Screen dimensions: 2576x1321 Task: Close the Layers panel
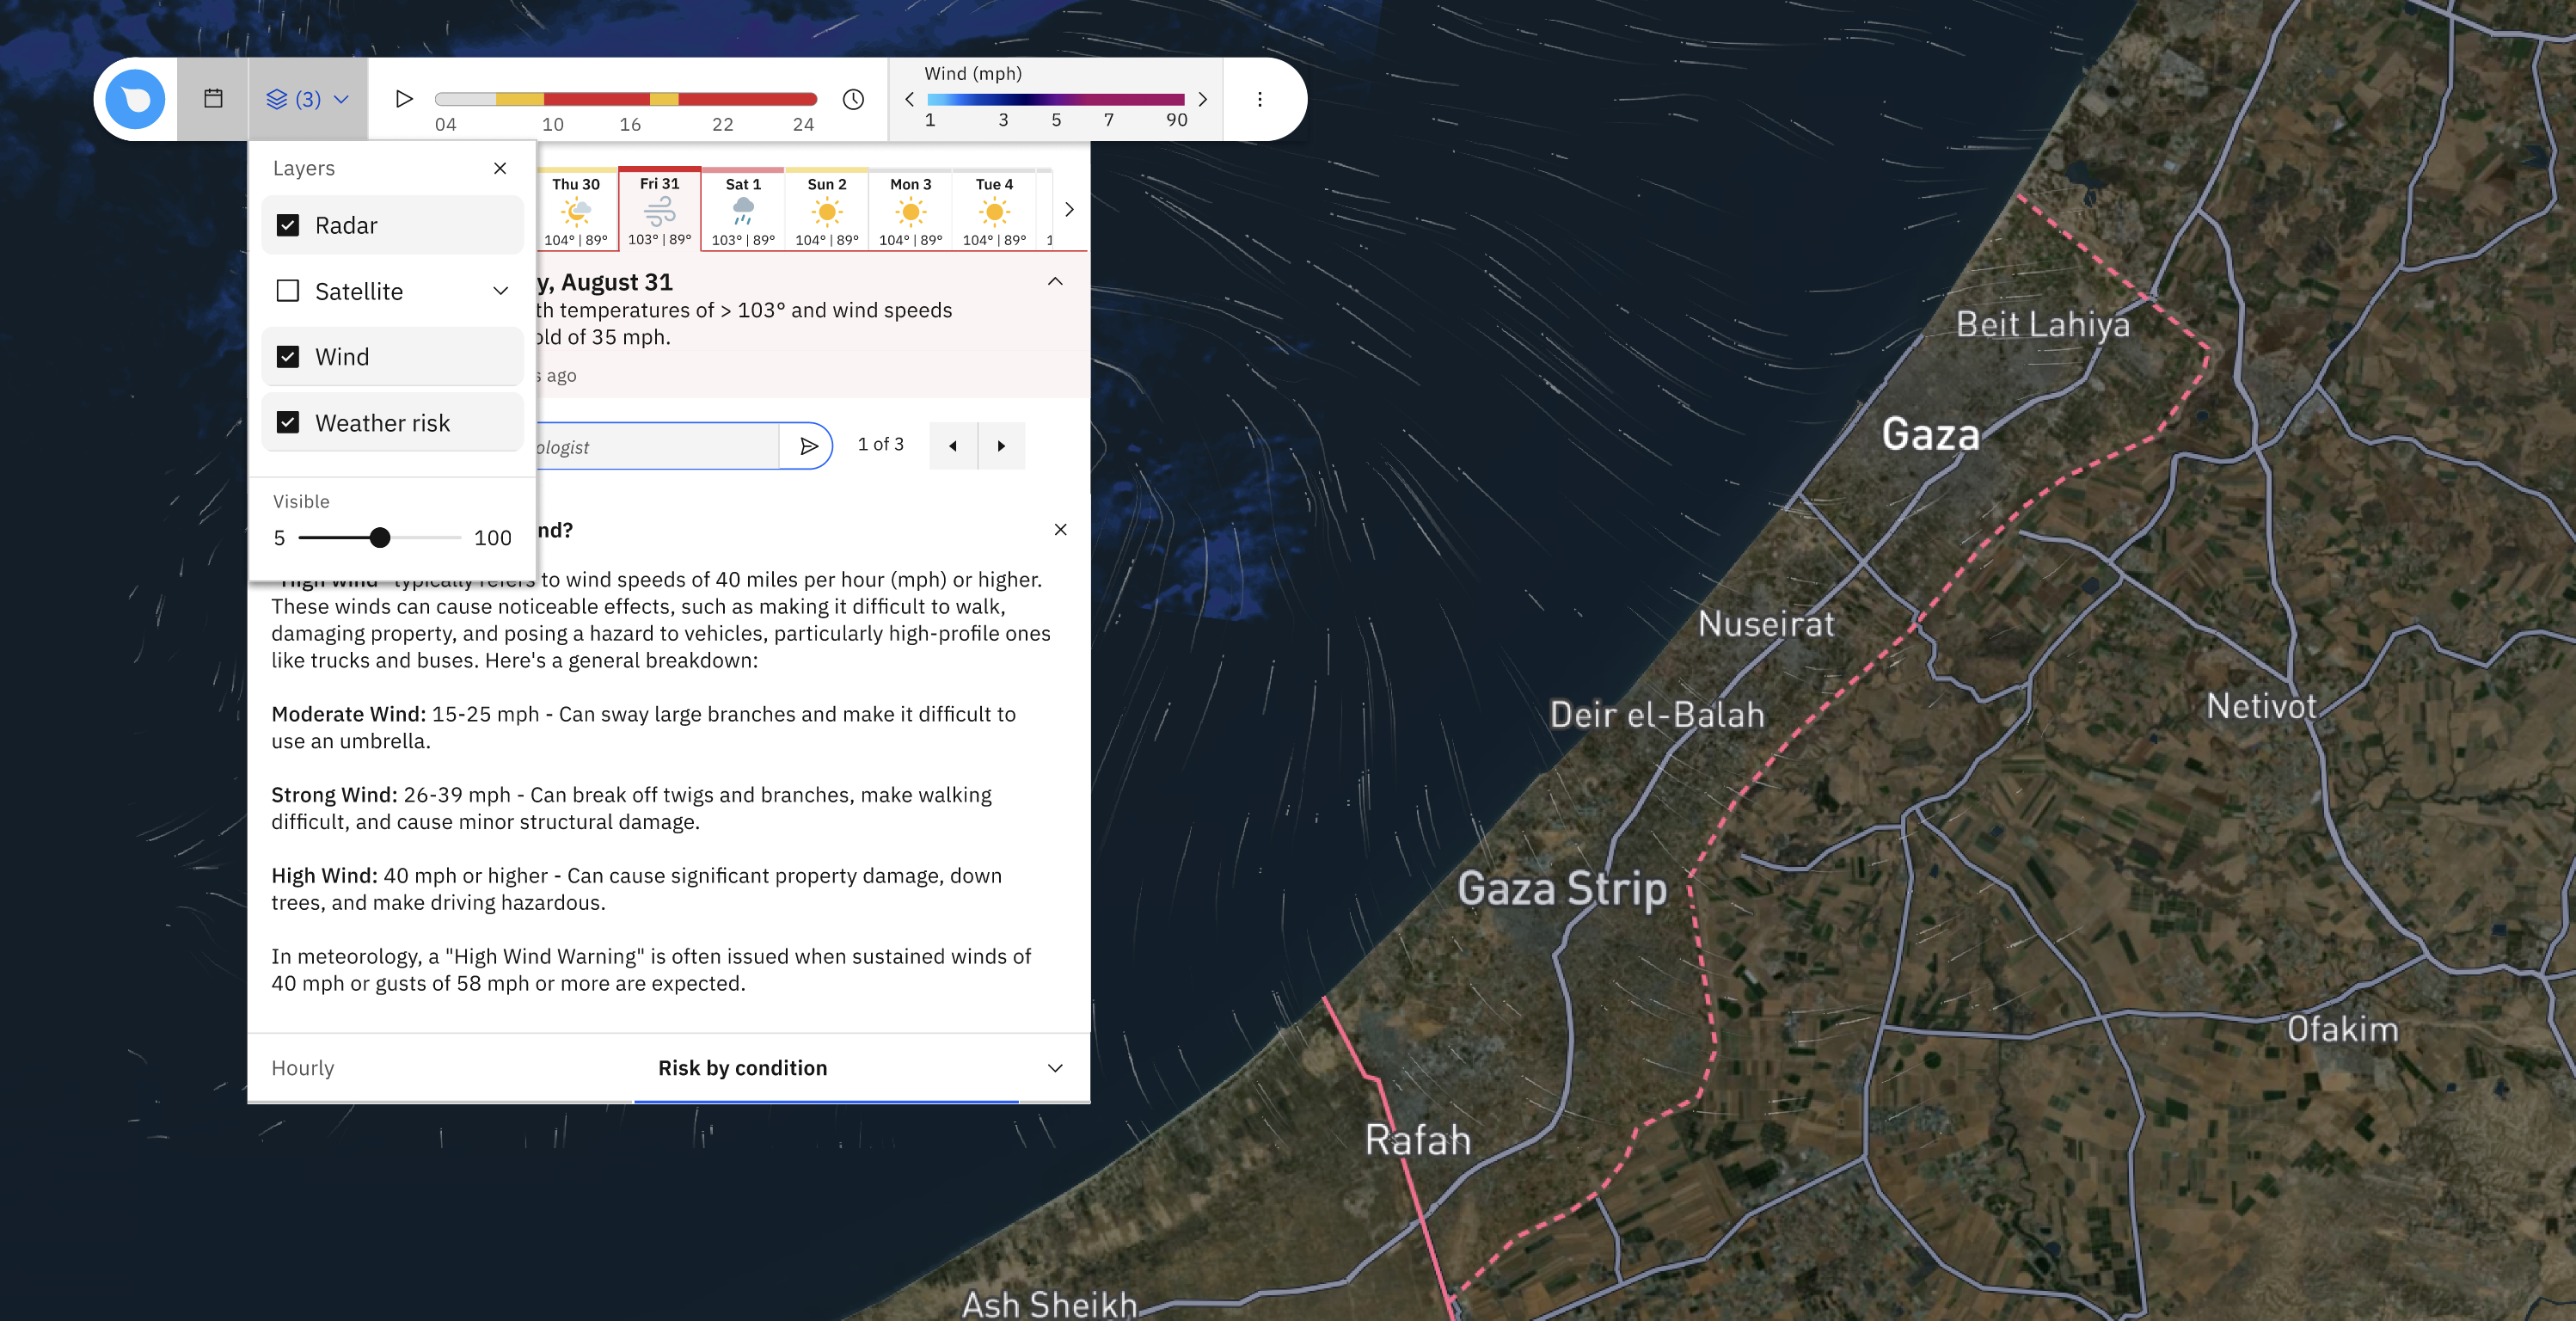[500, 168]
